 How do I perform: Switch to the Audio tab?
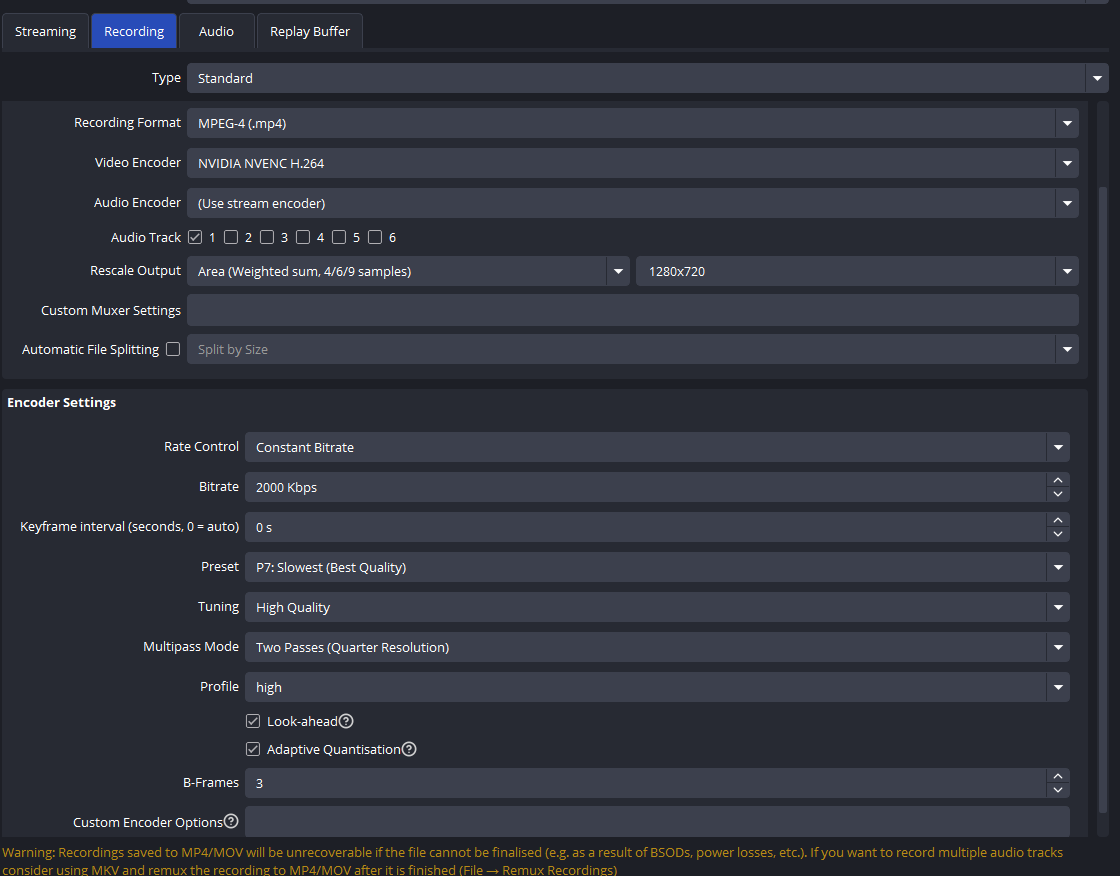(x=216, y=31)
